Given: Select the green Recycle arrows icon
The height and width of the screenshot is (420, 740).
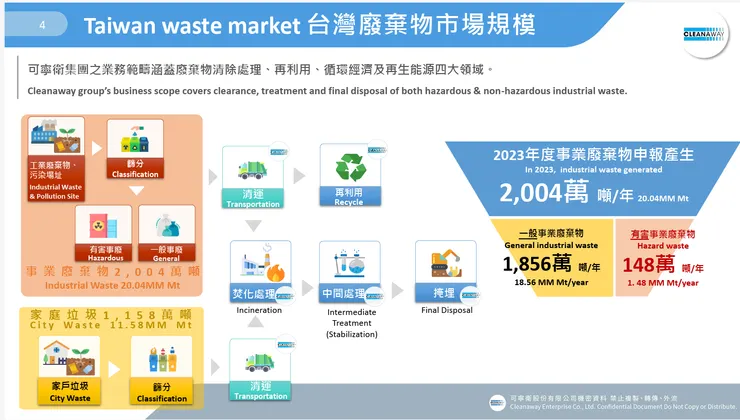Looking at the screenshot, I should [x=350, y=167].
